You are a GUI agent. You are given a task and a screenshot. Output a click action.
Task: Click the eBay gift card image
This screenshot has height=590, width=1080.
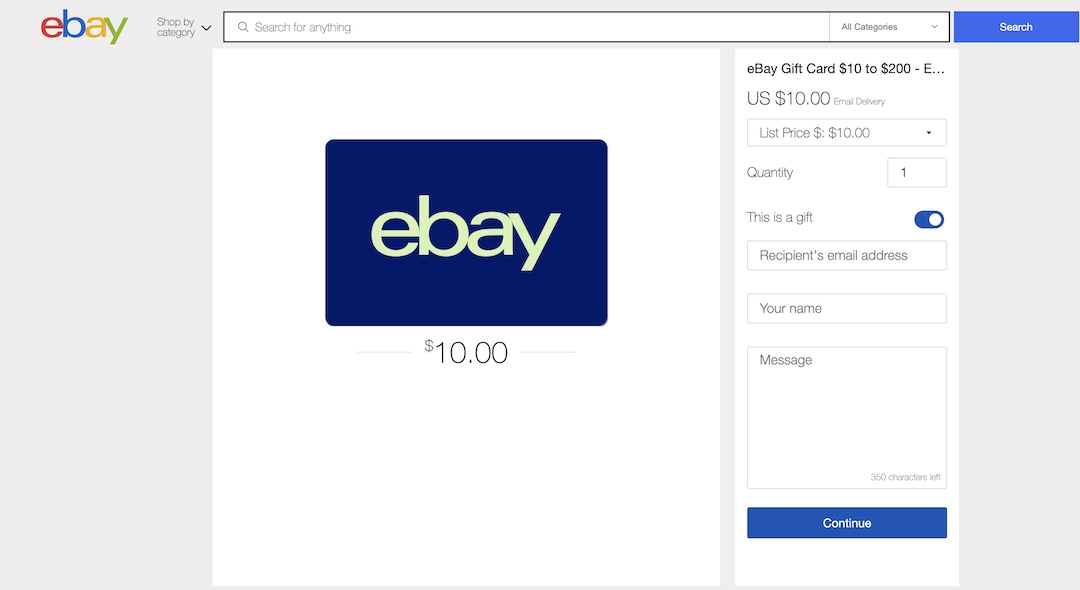tap(466, 233)
